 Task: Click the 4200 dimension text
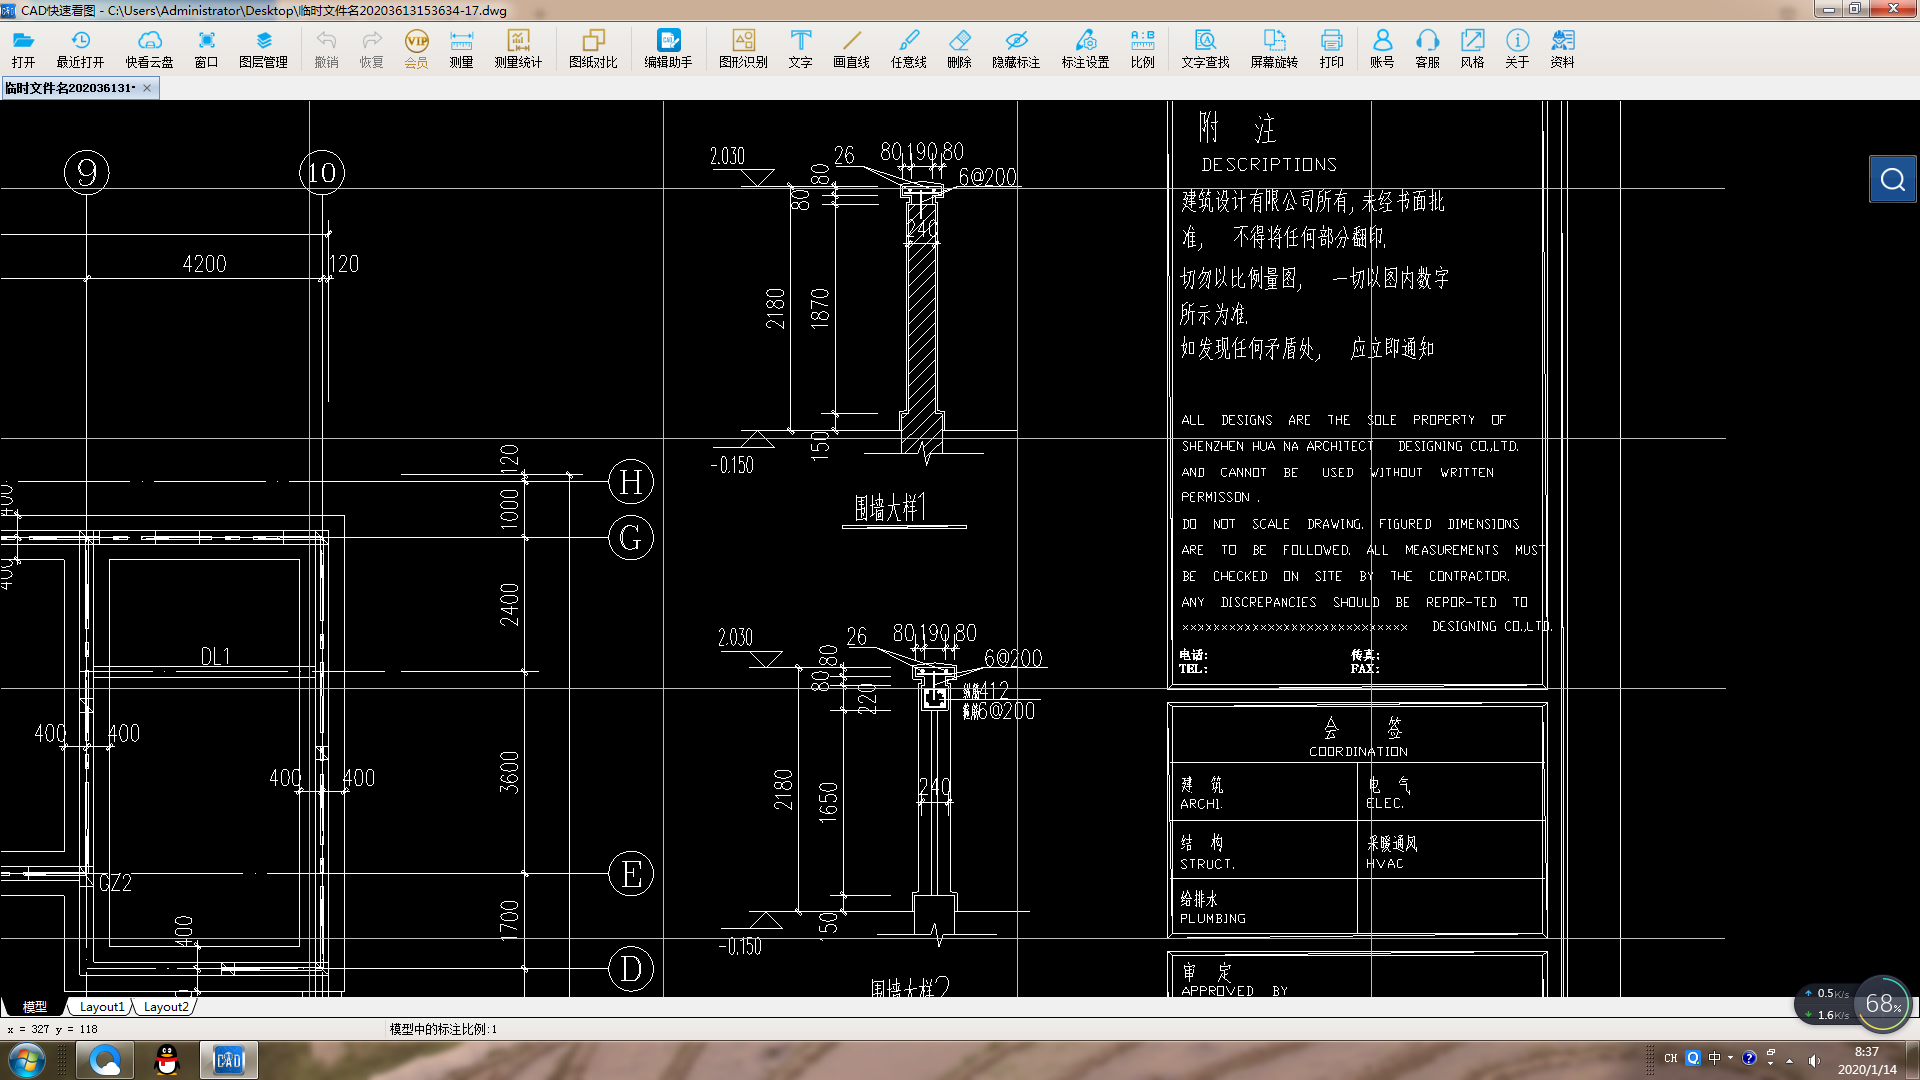pyautogui.click(x=204, y=264)
